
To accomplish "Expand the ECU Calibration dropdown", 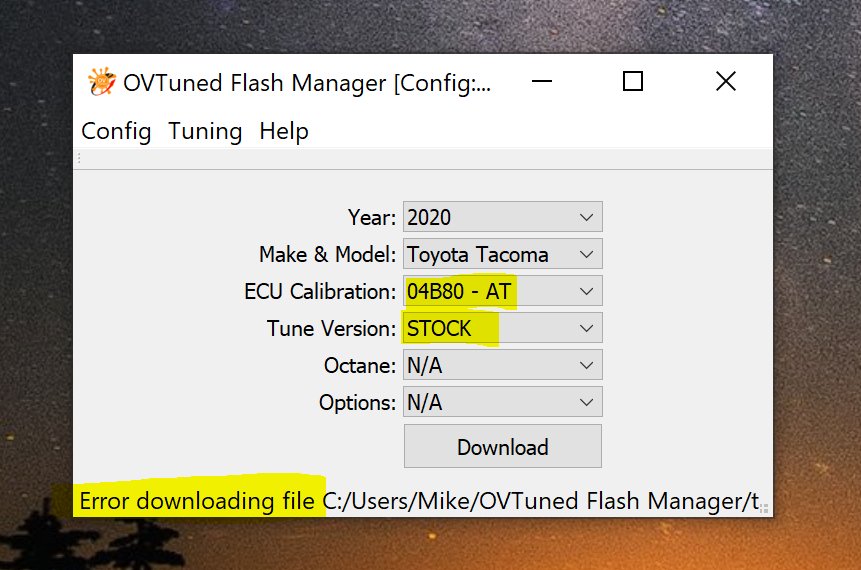I will (502, 291).
